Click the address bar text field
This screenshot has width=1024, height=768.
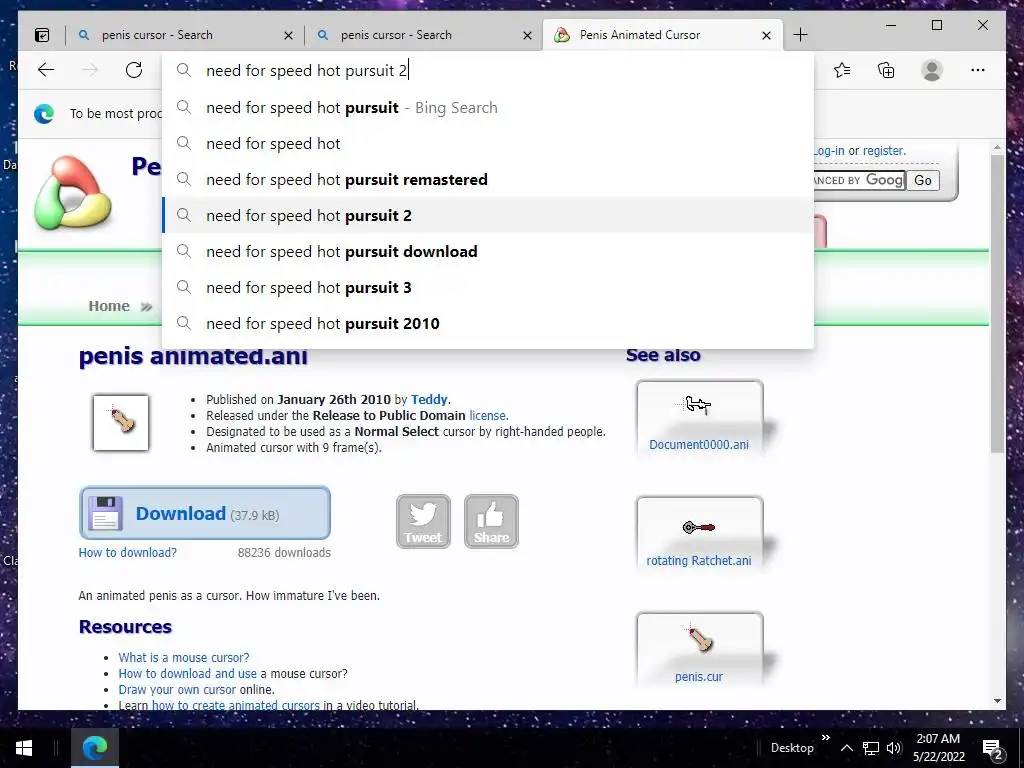click(488, 71)
